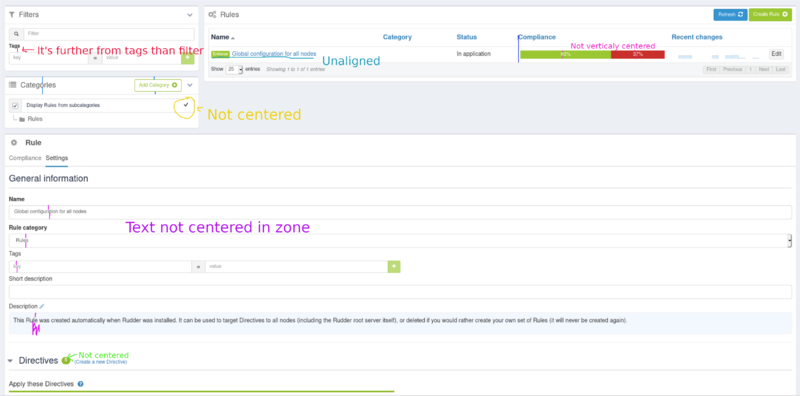This screenshot has width=800, height=396.
Task: Click the Short description input field
Action: pyautogui.click(x=401, y=292)
